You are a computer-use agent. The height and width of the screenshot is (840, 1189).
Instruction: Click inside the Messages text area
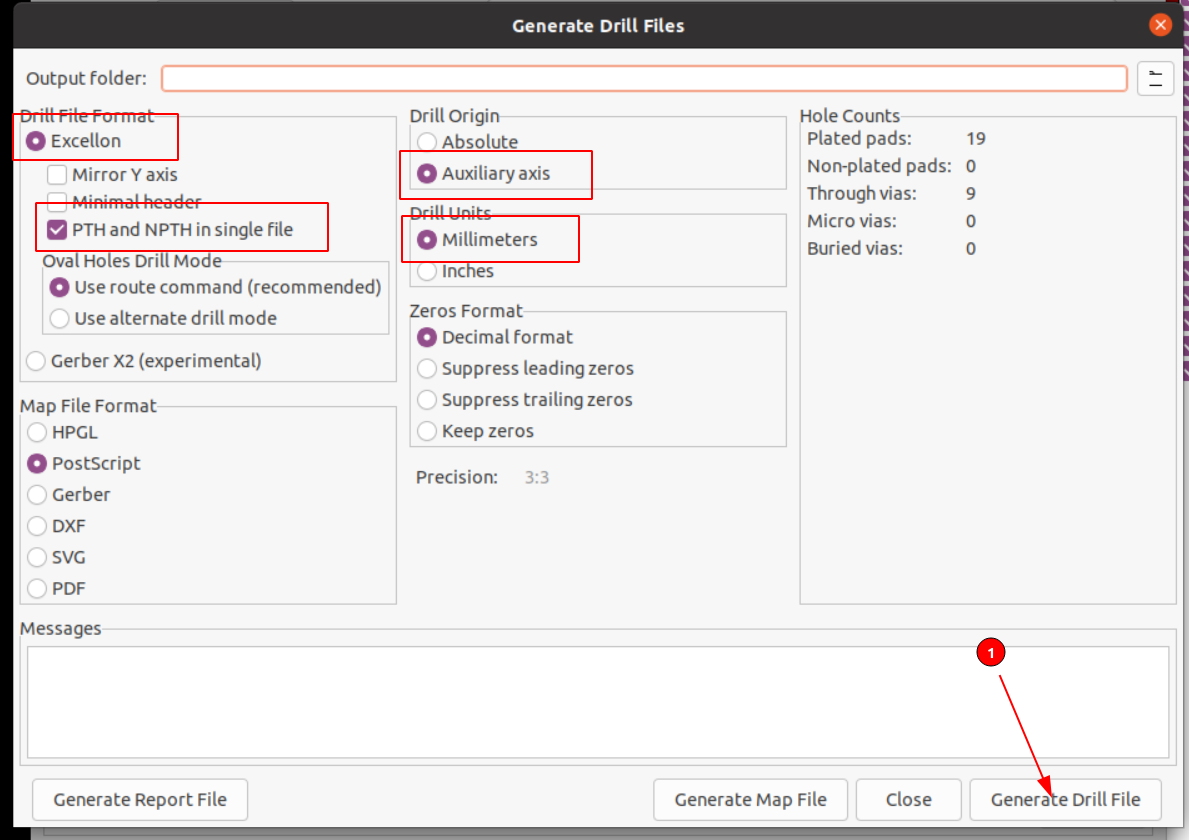598,702
